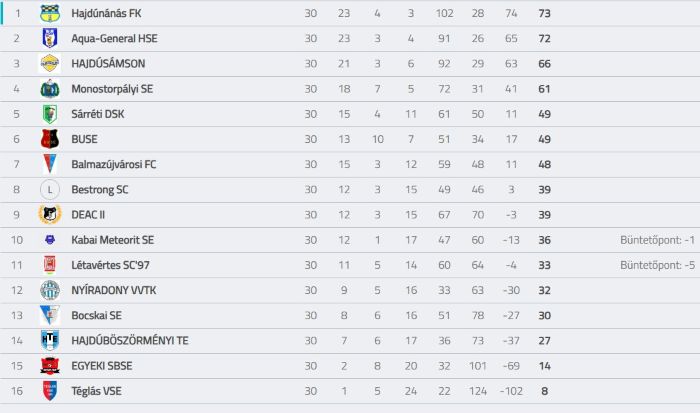Click the Aqua-General HSE club logo
This screenshot has width=700, height=413.
(x=50, y=38)
